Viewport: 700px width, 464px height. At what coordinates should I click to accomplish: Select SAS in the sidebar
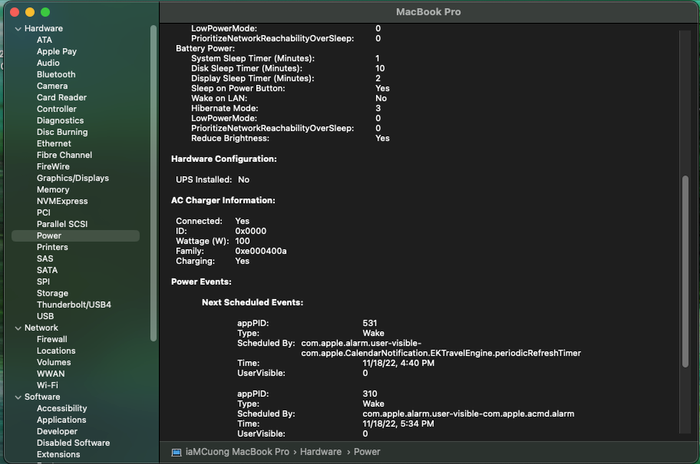[x=45, y=259]
